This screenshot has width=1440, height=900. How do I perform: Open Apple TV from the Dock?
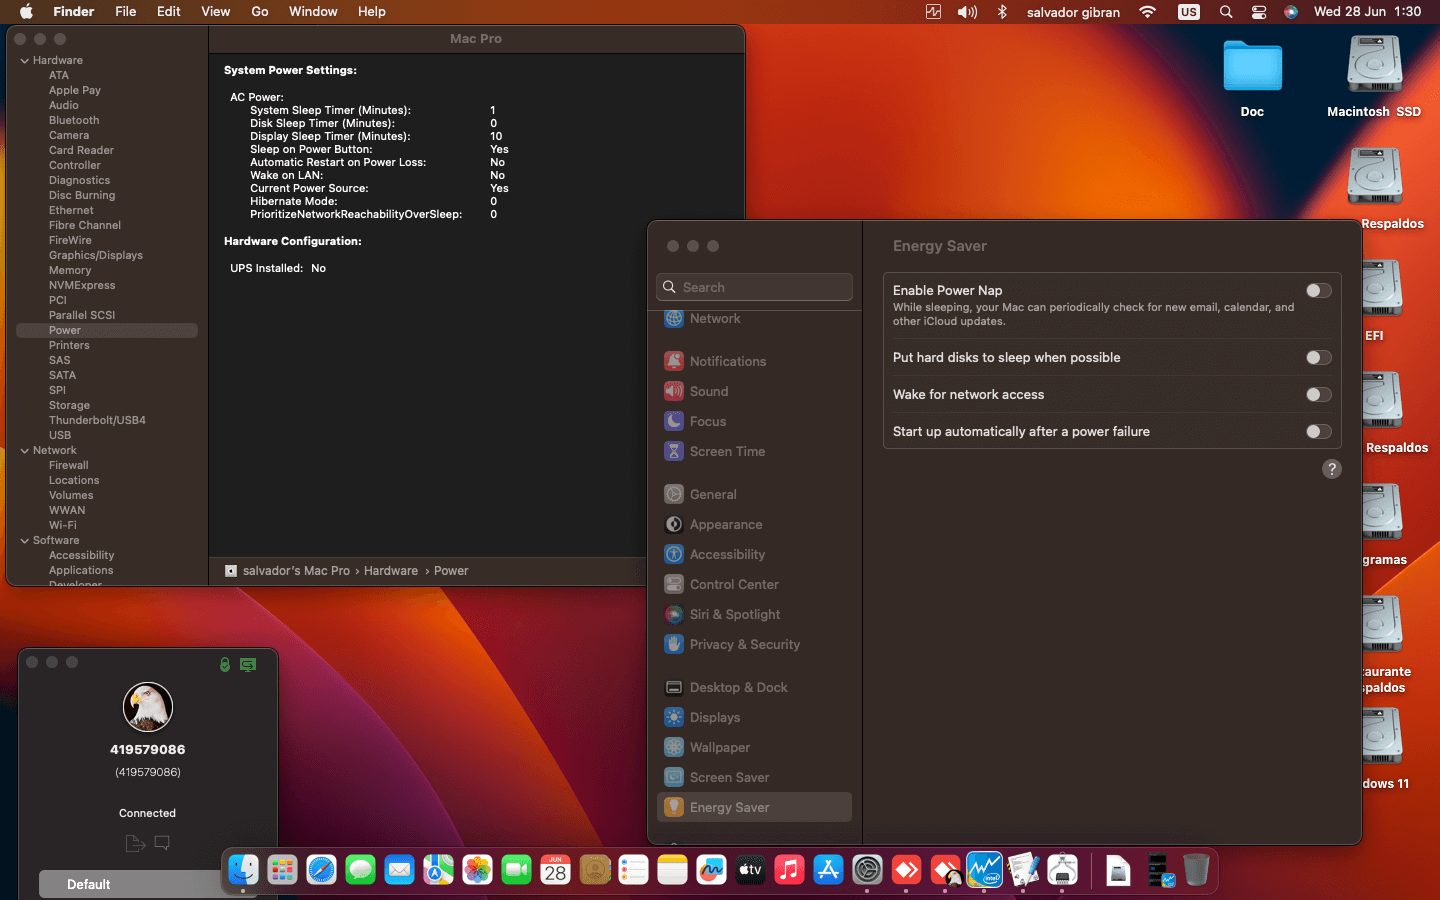(x=750, y=870)
